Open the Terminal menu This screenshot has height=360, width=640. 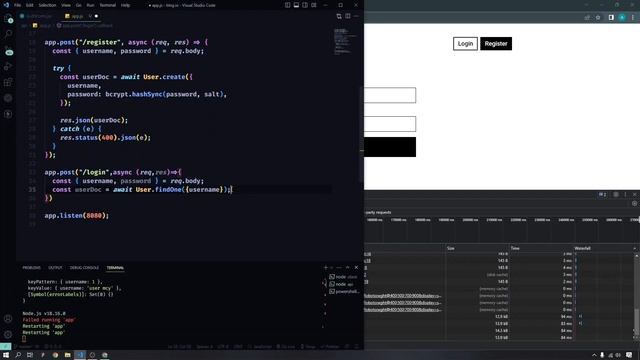coord(108,5)
